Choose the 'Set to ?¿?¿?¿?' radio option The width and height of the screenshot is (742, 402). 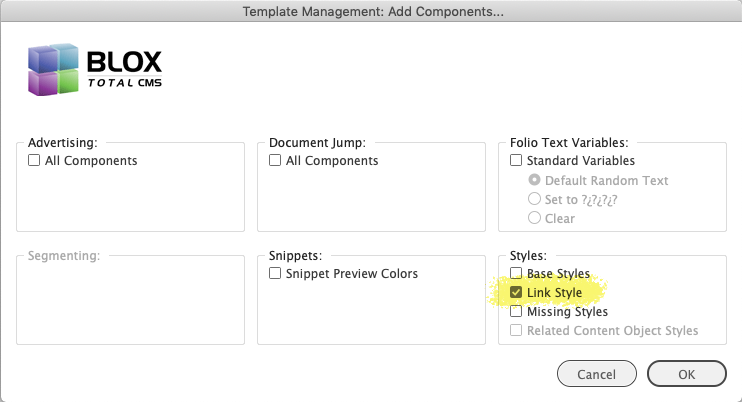click(535, 199)
